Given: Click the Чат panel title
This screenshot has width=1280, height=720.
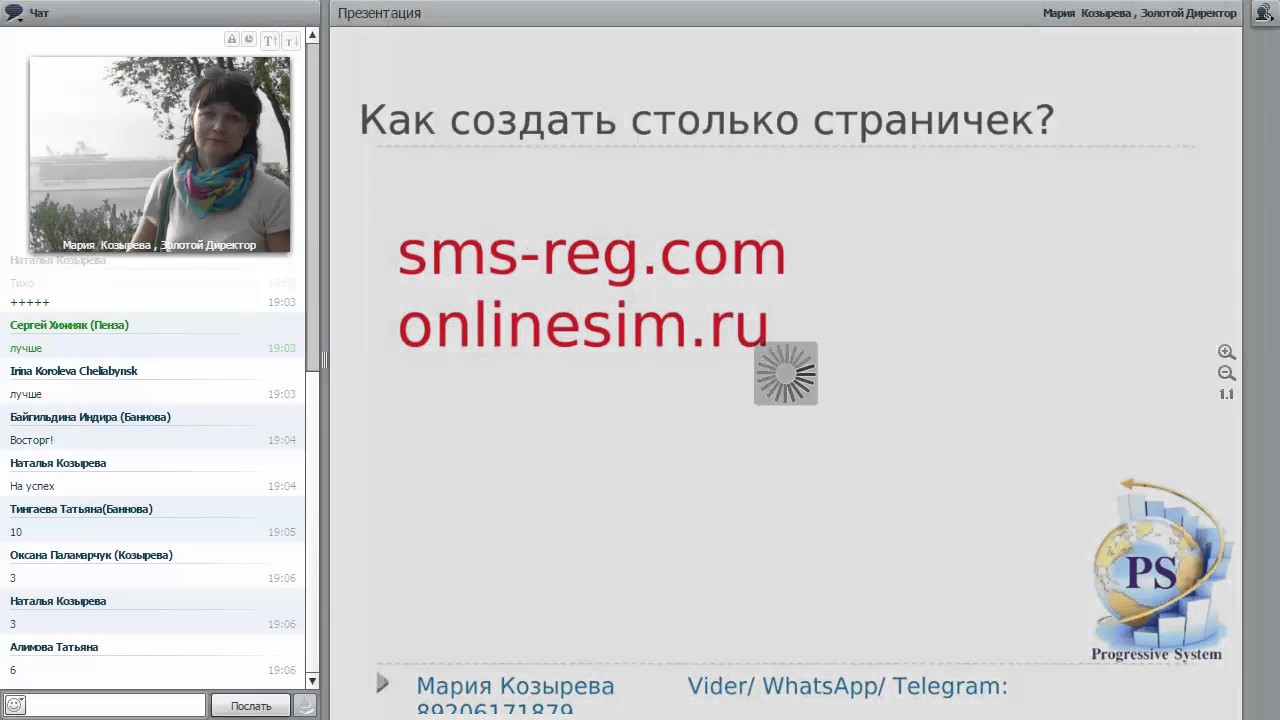Looking at the screenshot, I should pyautogui.click(x=39, y=13).
